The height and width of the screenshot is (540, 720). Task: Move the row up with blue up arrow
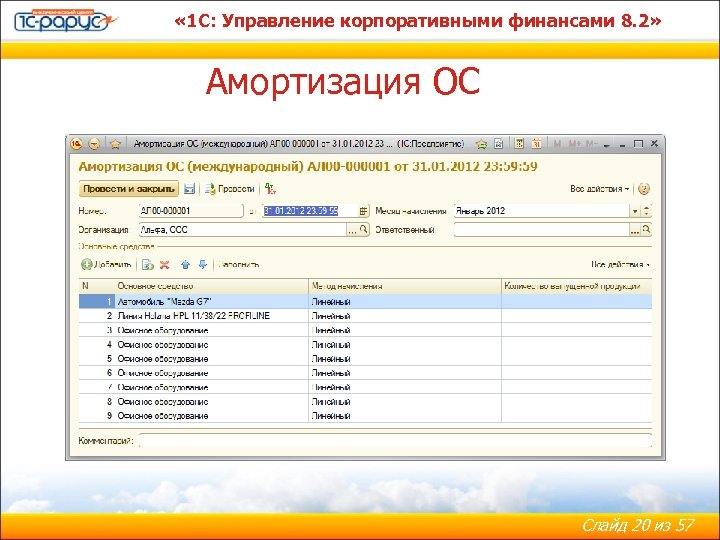click(x=185, y=264)
